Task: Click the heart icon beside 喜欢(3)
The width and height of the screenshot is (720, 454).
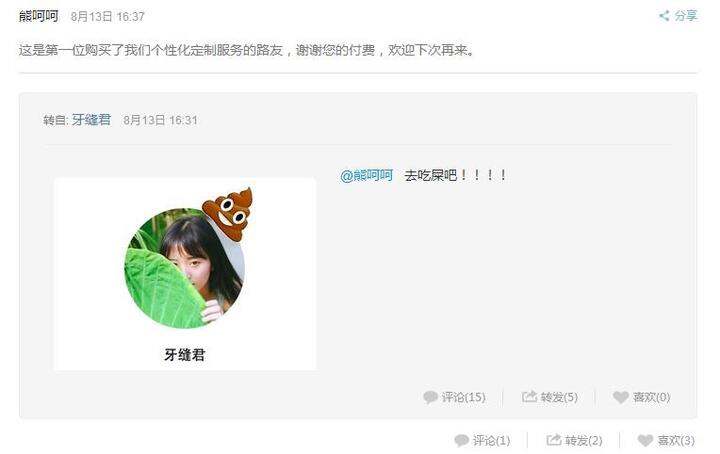Action: tap(645, 441)
